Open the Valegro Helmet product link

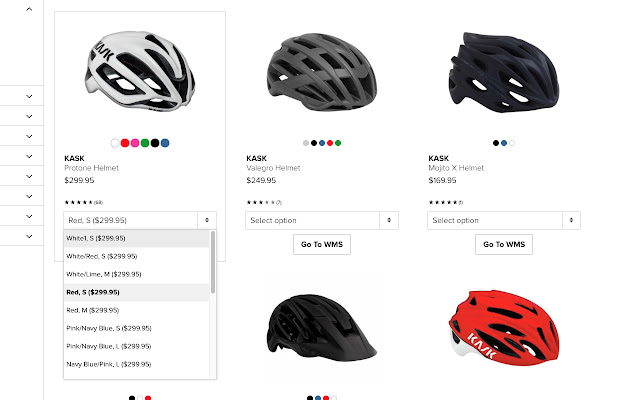273,168
